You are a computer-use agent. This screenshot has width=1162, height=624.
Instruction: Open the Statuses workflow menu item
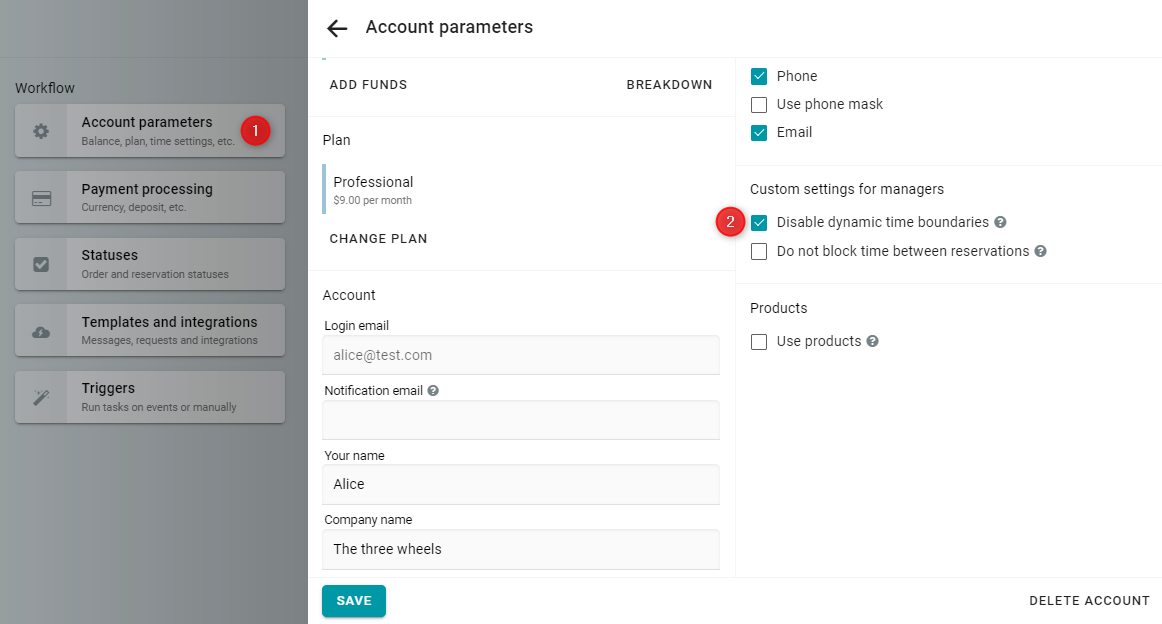[x=150, y=264]
